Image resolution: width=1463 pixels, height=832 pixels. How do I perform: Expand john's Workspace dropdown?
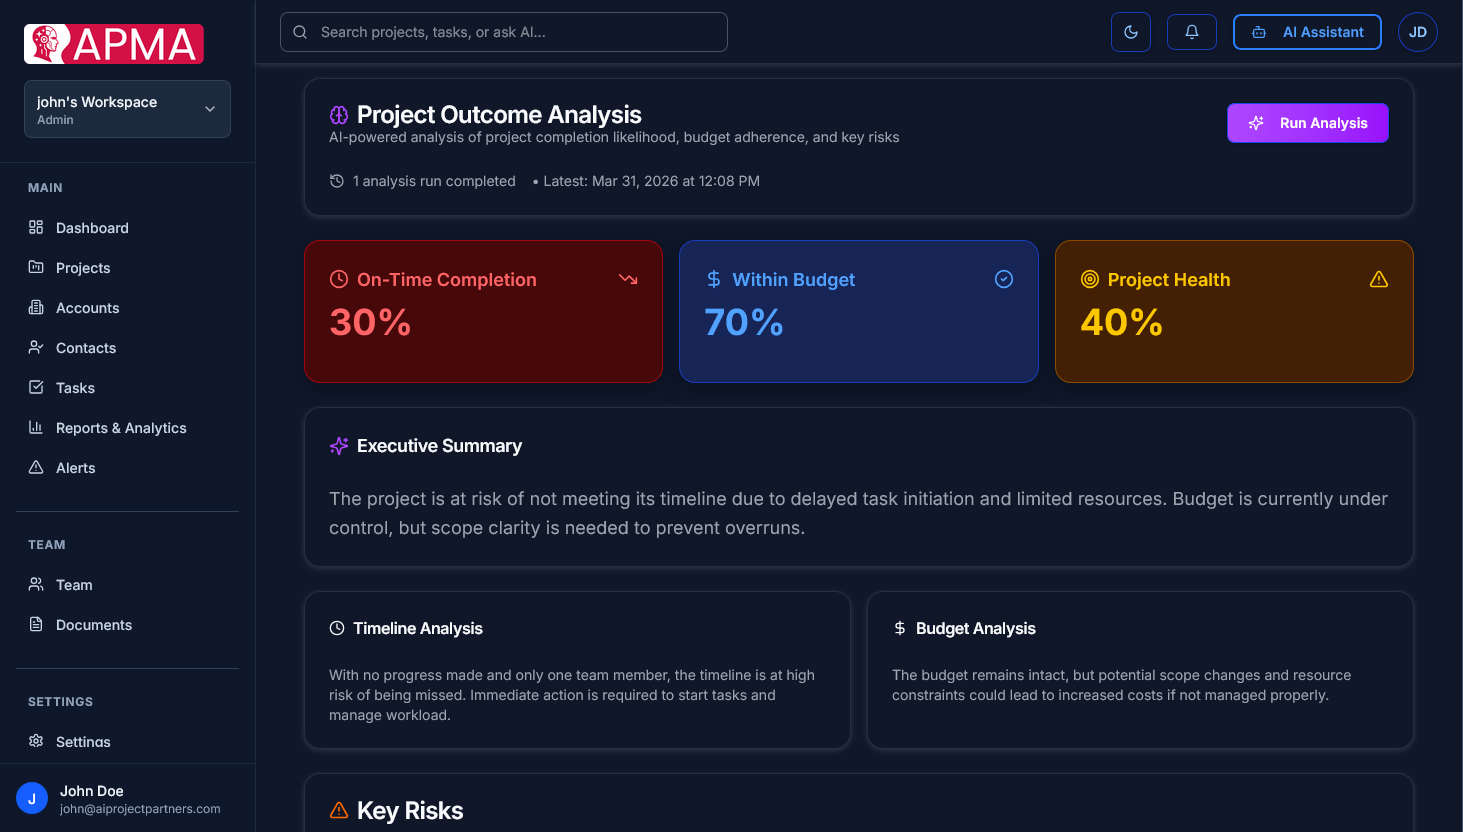coord(127,108)
